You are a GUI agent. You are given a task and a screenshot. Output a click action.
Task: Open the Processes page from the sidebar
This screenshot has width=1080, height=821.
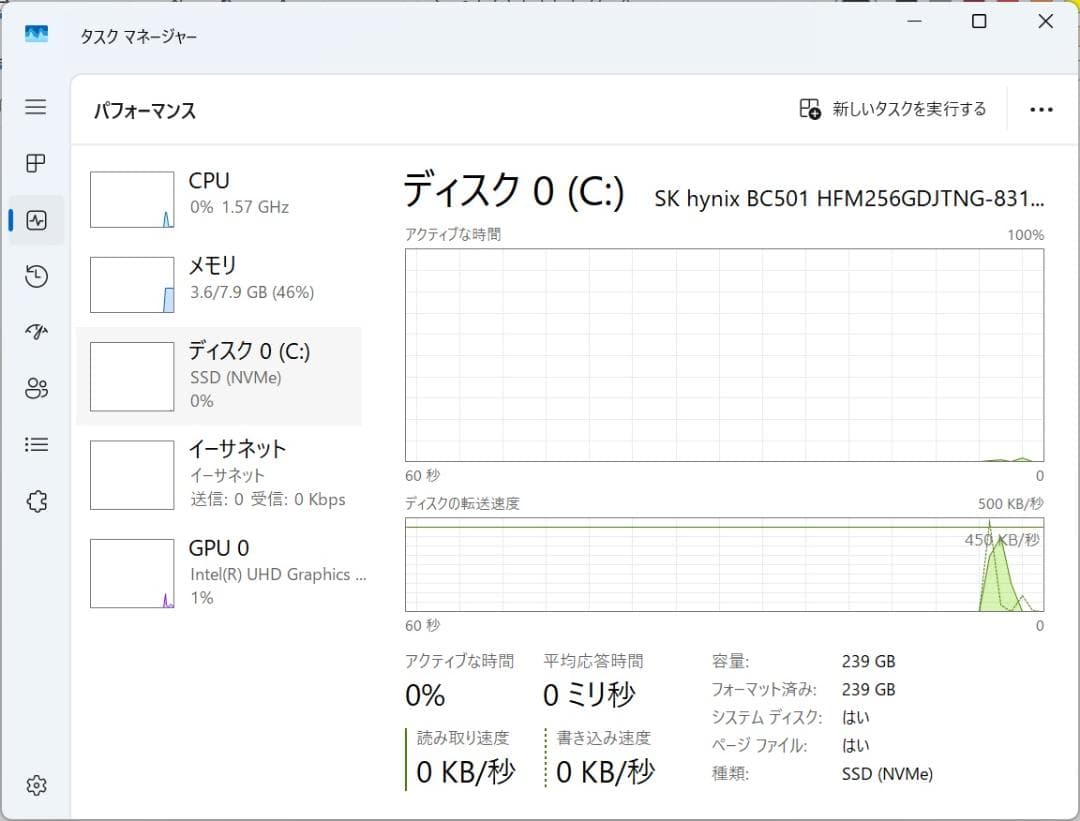[x=36, y=164]
